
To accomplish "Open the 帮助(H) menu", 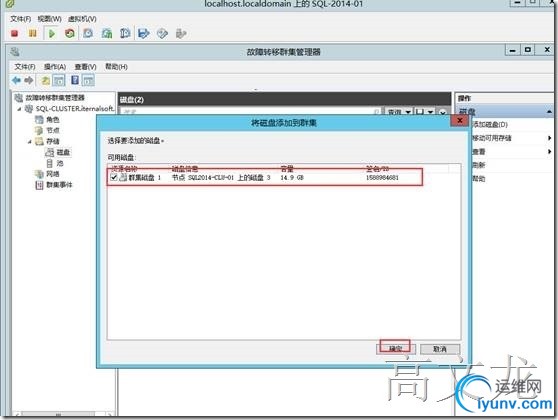I will pyautogui.click(x=116, y=67).
